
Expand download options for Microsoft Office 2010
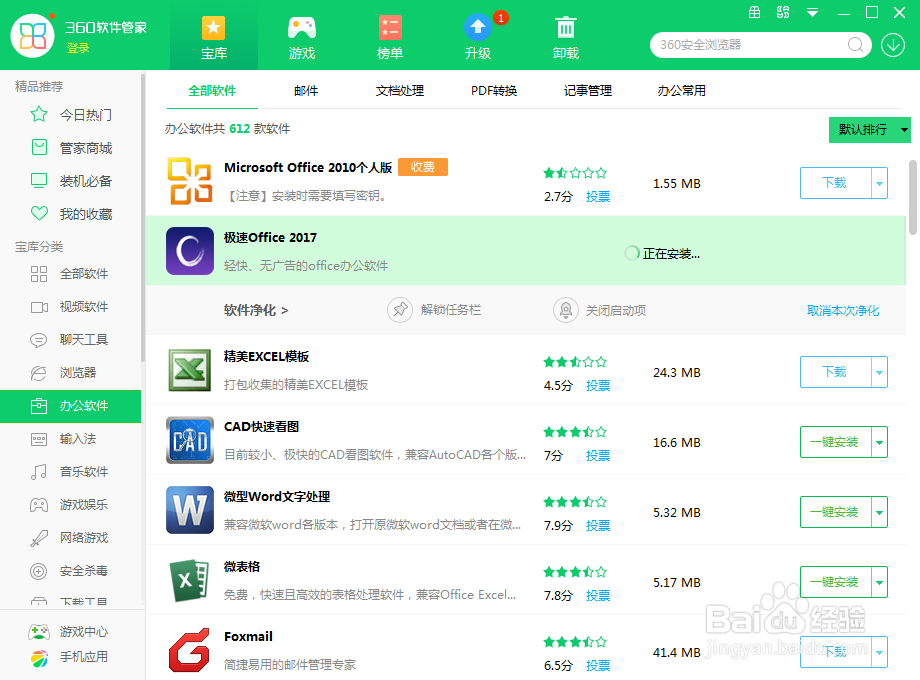tap(880, 183)
